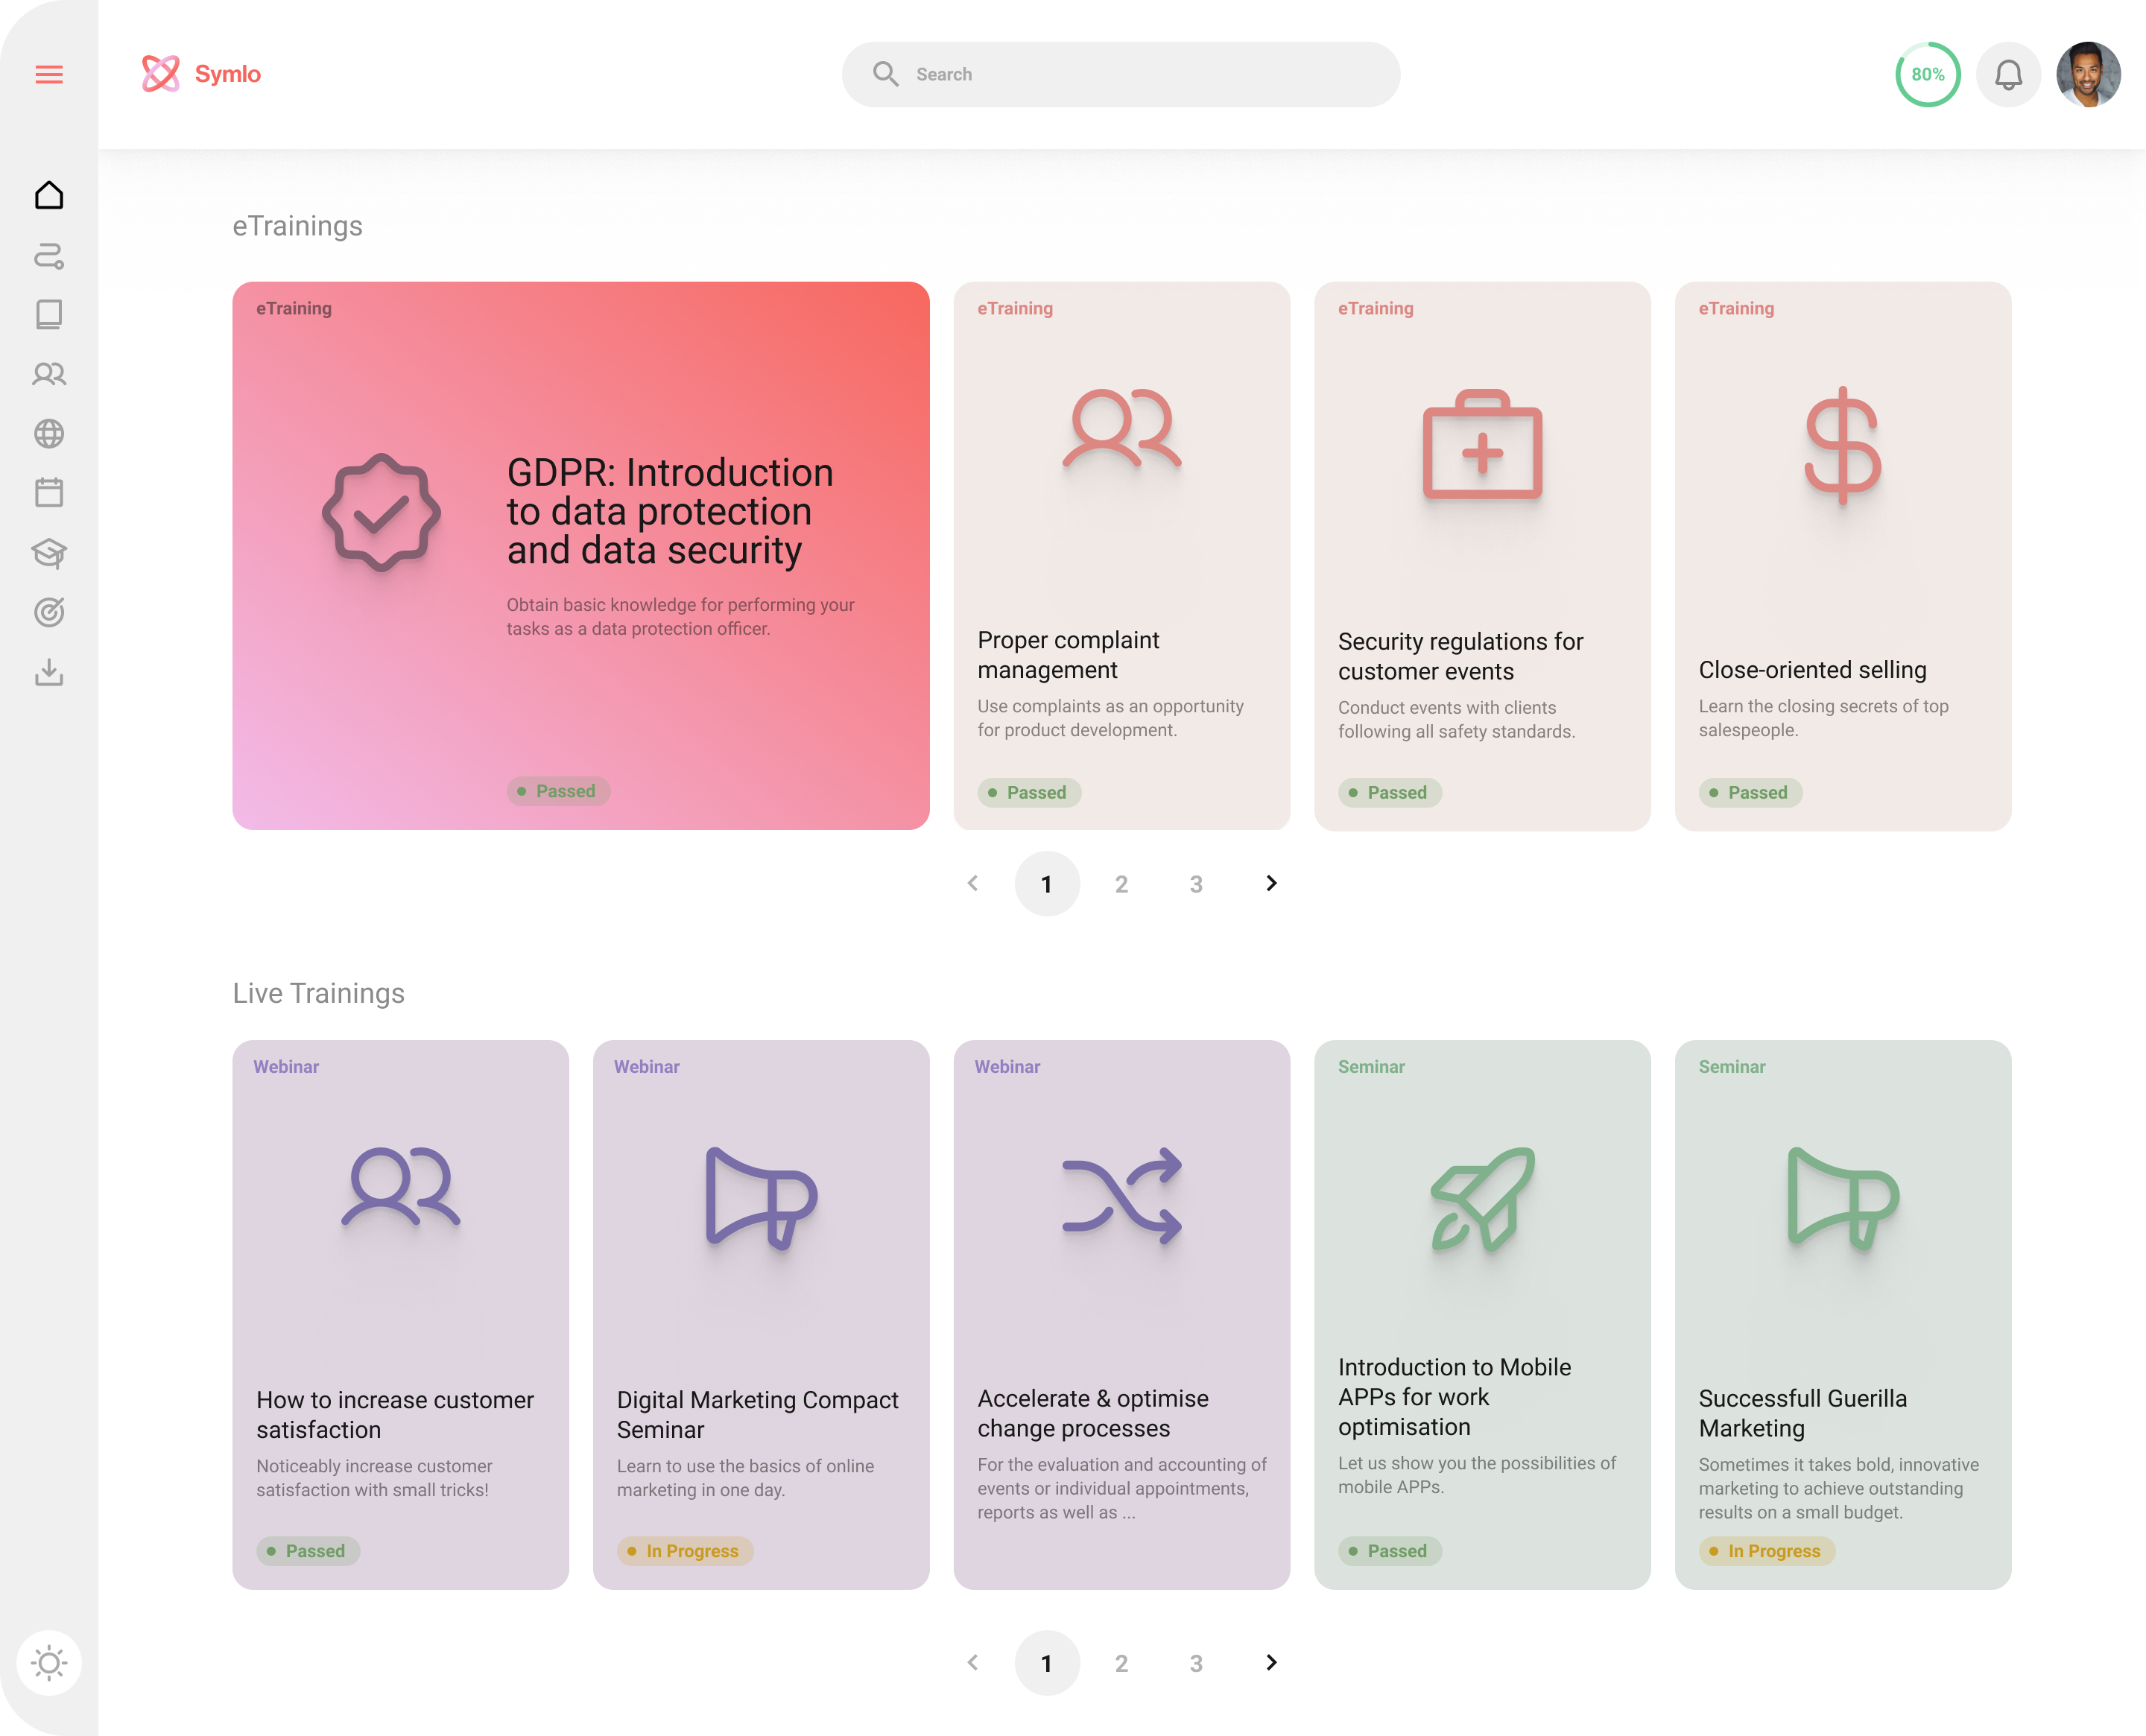The image size is (2146, 1736).
Task: Open the downloads sidebar icon
Action: (49, 672)
